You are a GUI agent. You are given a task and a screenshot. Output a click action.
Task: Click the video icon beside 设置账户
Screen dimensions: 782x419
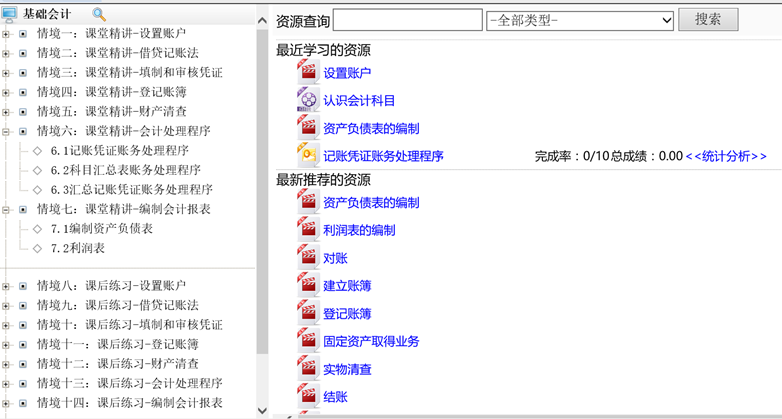(x=307, y=71)
